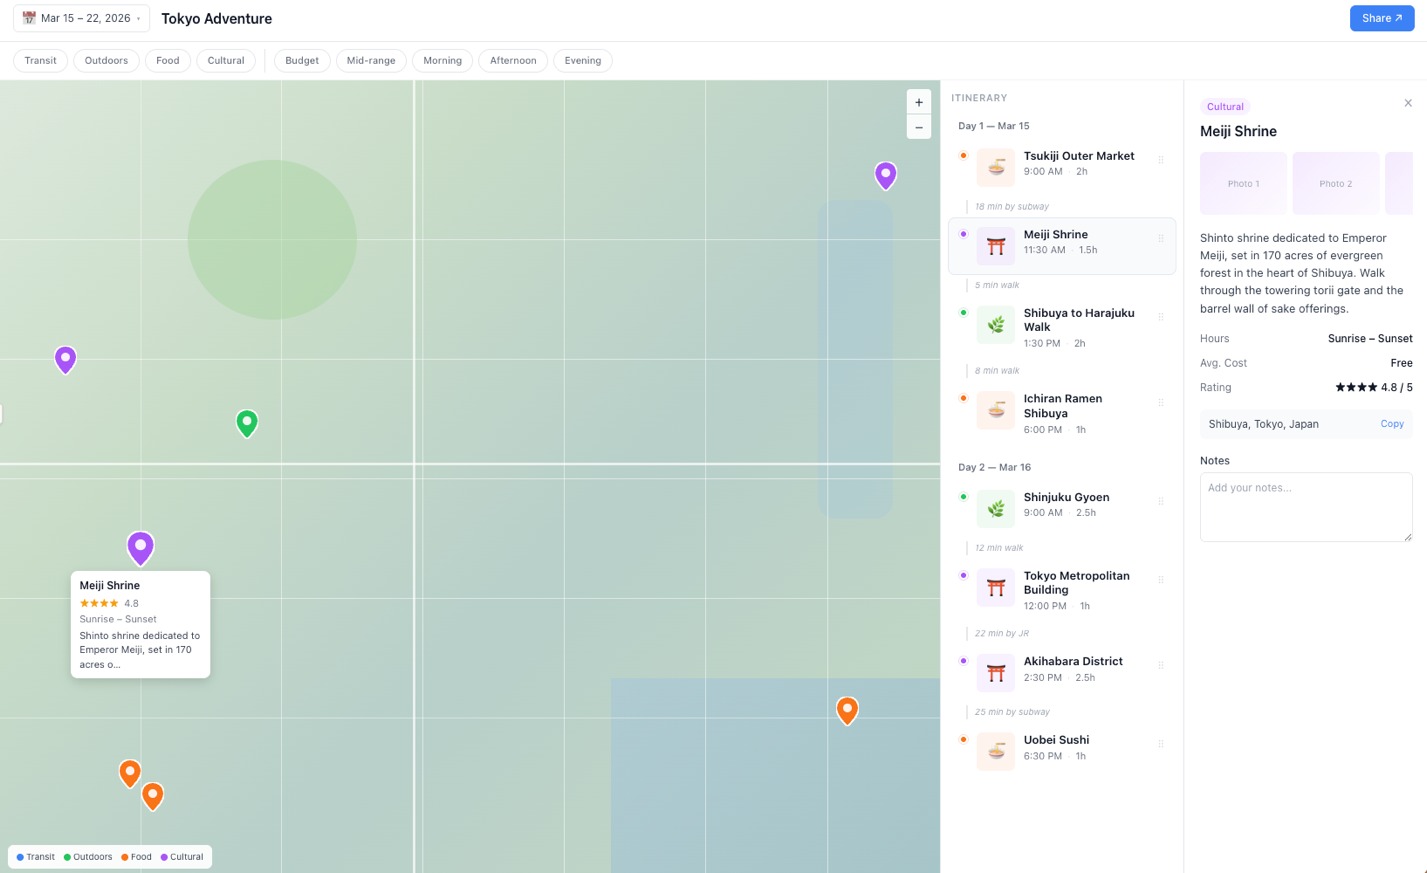Viewport: 1427px width, 873px height.
Task: Click the Share button
Action: (1381, 18)
